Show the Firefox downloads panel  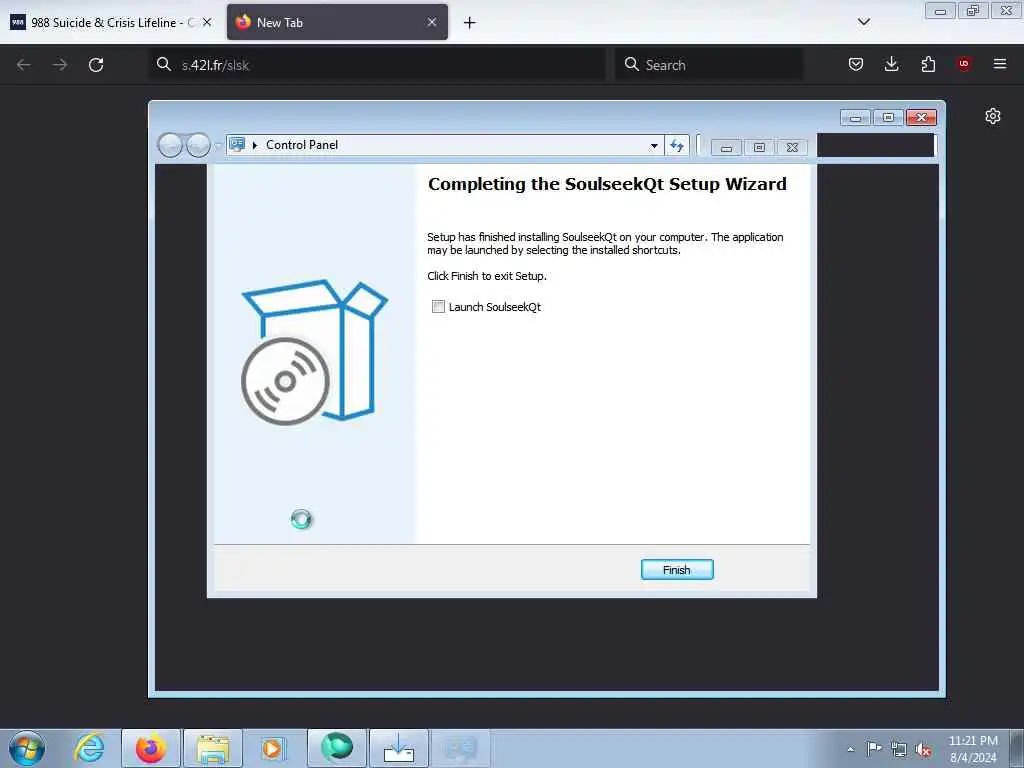point(891,64)
